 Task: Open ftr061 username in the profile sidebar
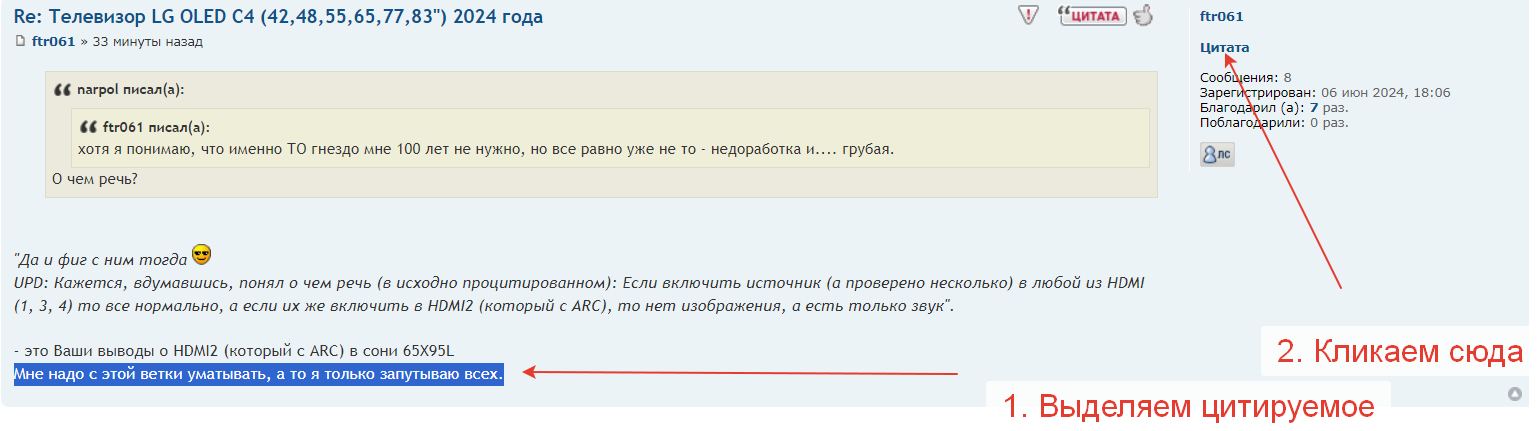(1221, 17)
